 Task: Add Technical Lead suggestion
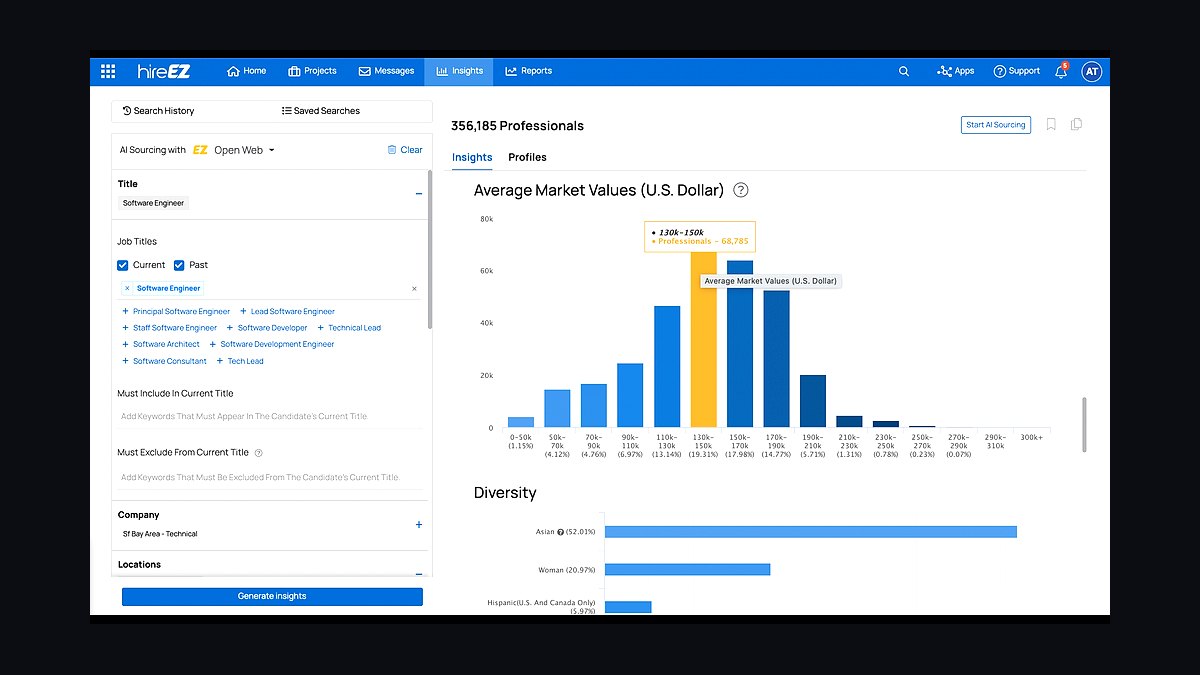(349, 328)
